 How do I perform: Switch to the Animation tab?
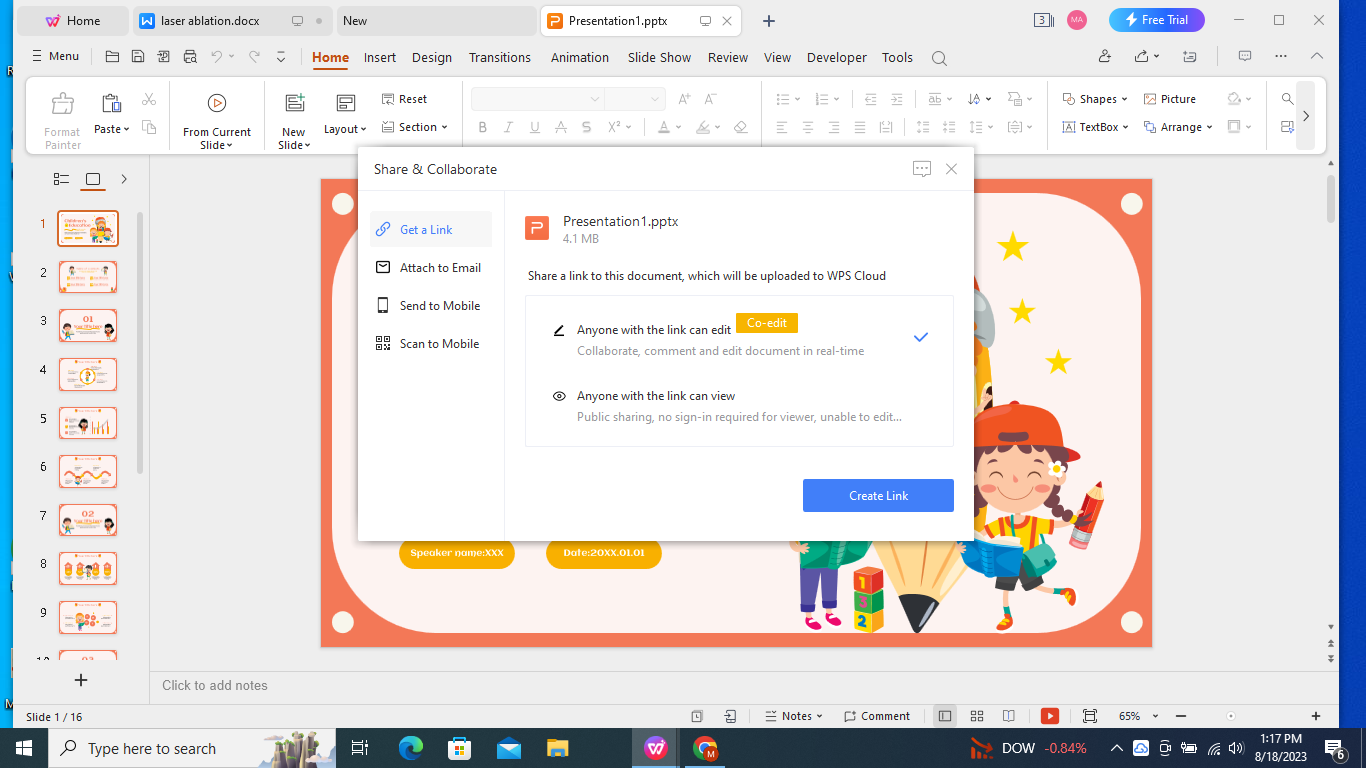pyautogui.click(x=579, y=57)
